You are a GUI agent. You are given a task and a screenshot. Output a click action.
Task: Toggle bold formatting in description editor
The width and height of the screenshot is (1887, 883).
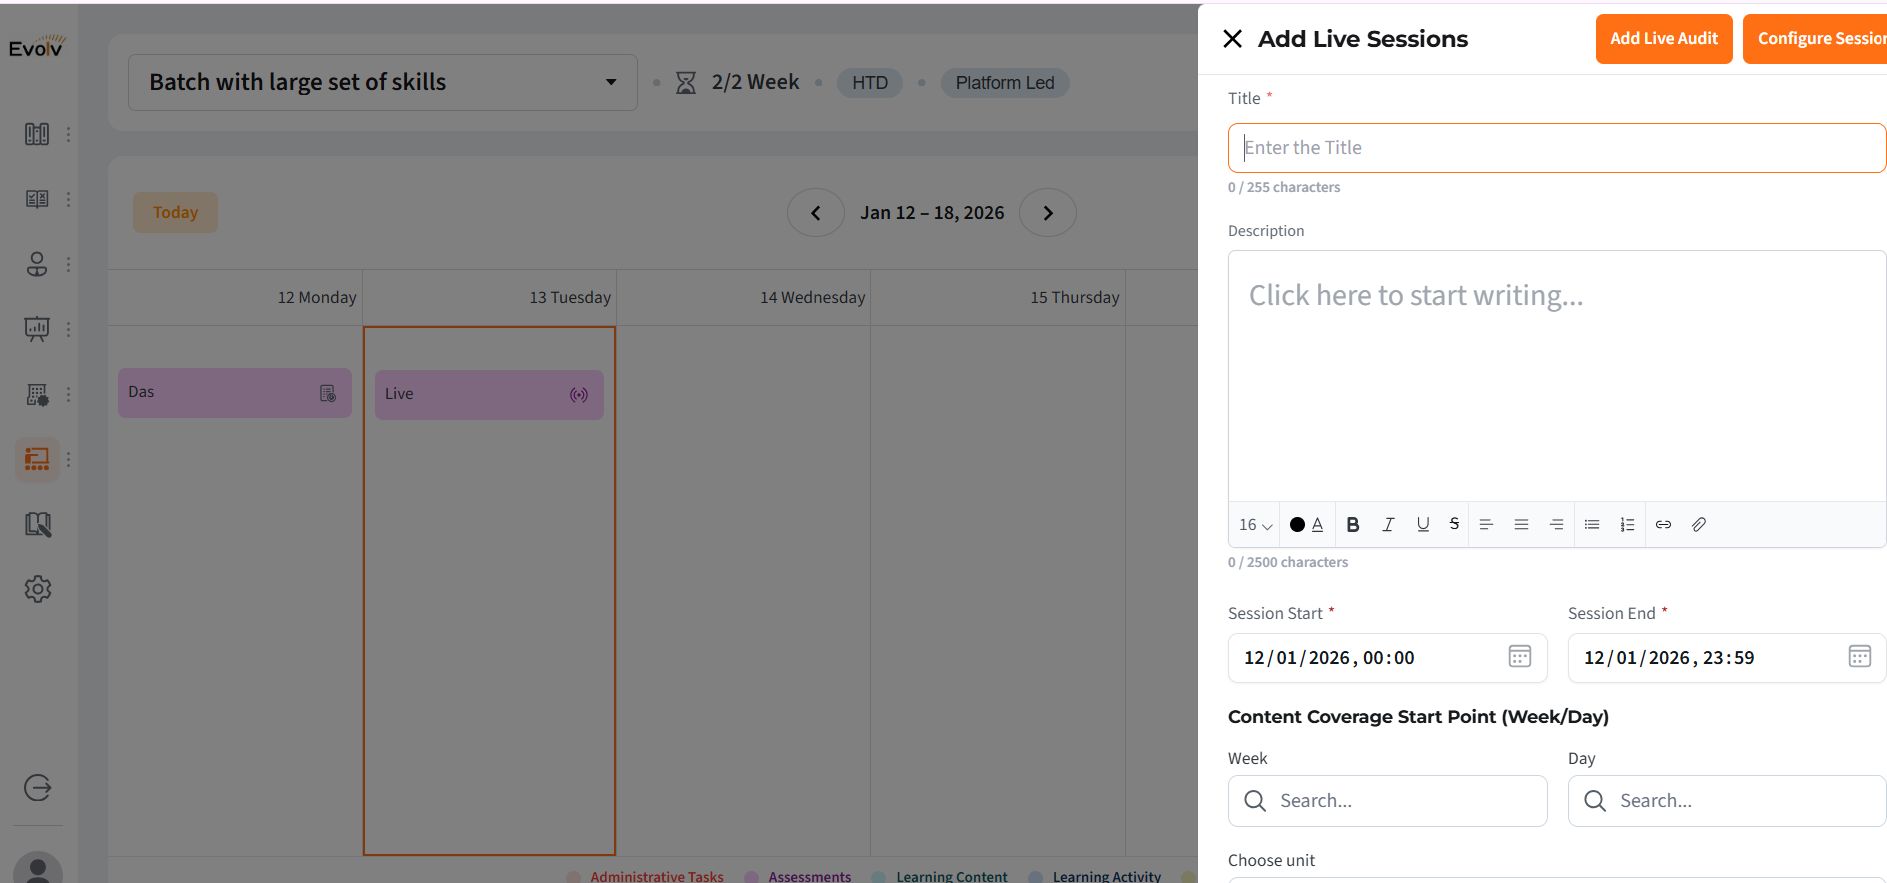(x=1353, y=525)
